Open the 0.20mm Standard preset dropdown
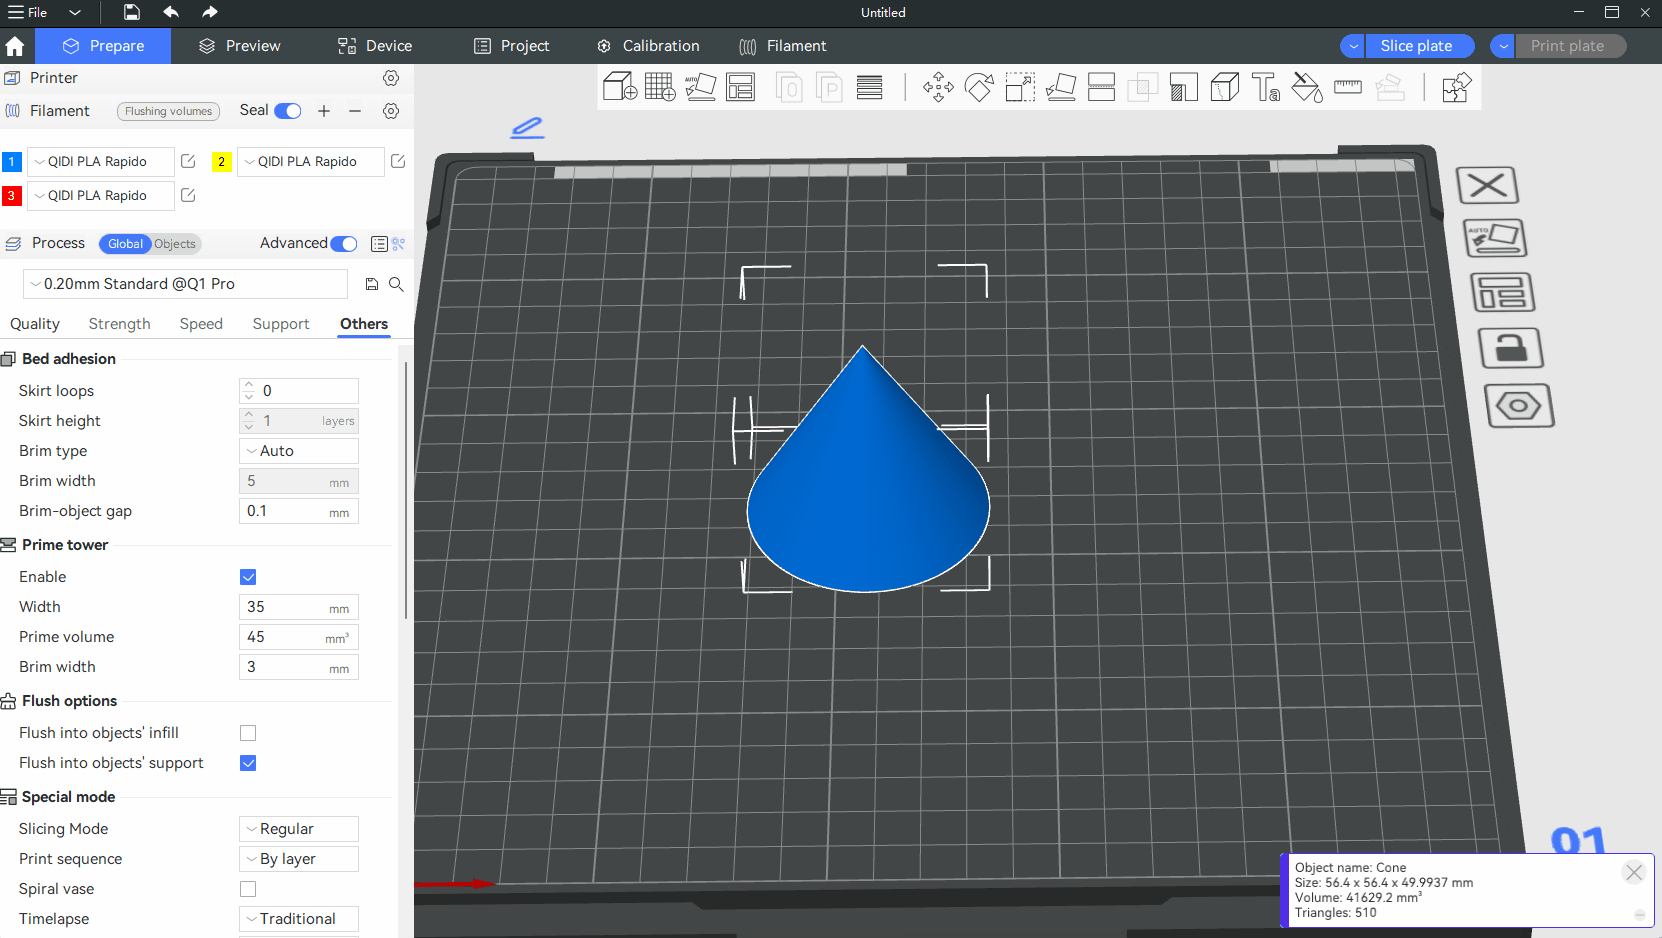The width and height of the screenshot is (1662, 938). click(x=186, y=284)
